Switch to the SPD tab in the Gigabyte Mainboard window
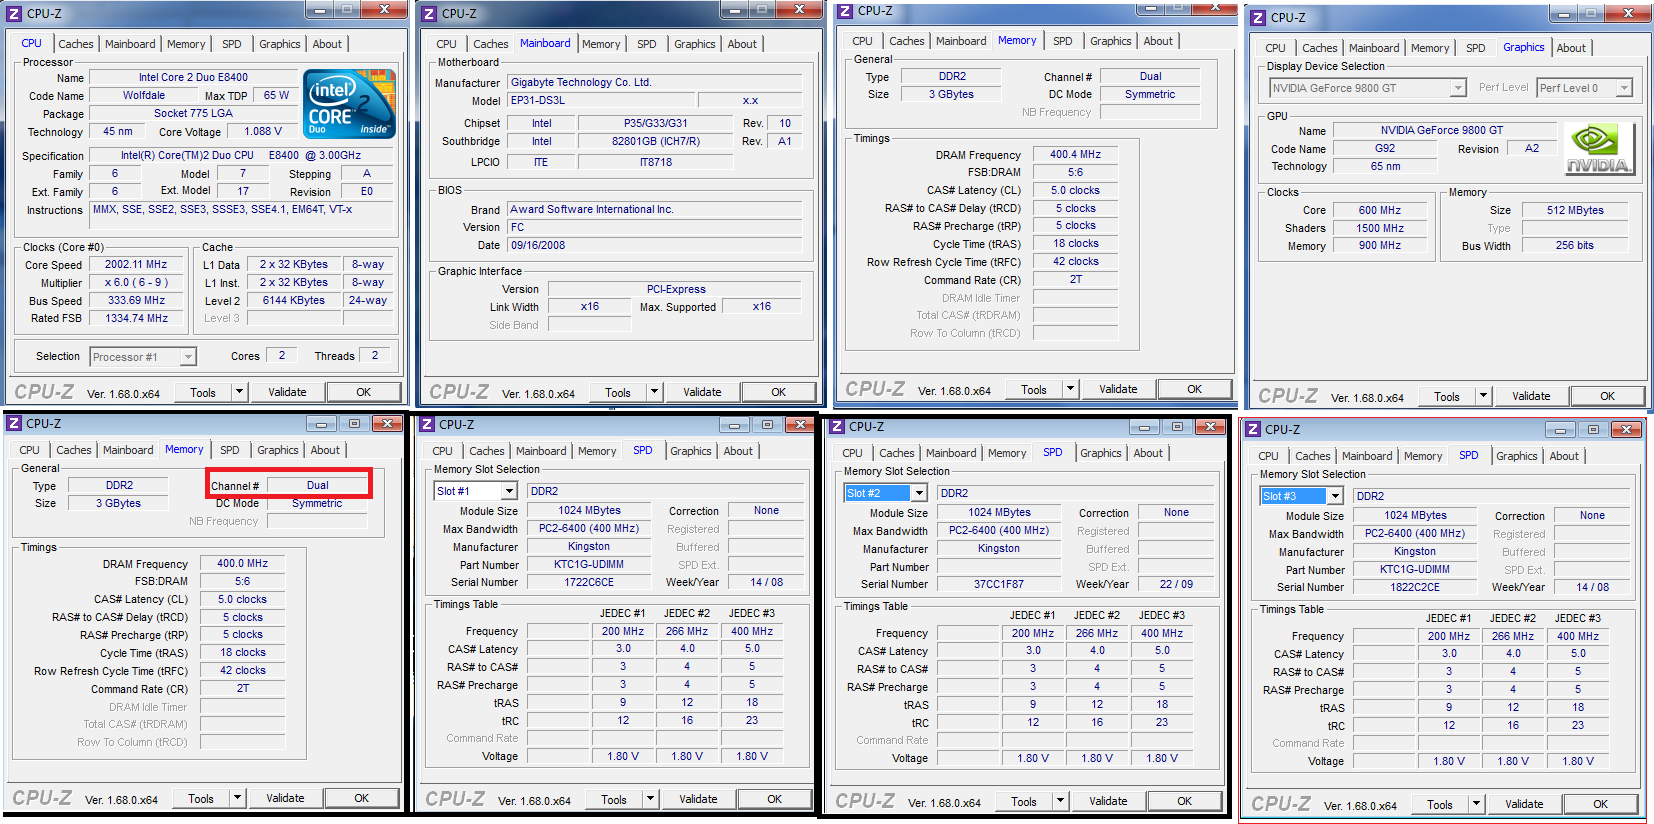1654x824 pixels. pyautogui.click(x=647, y=44)
